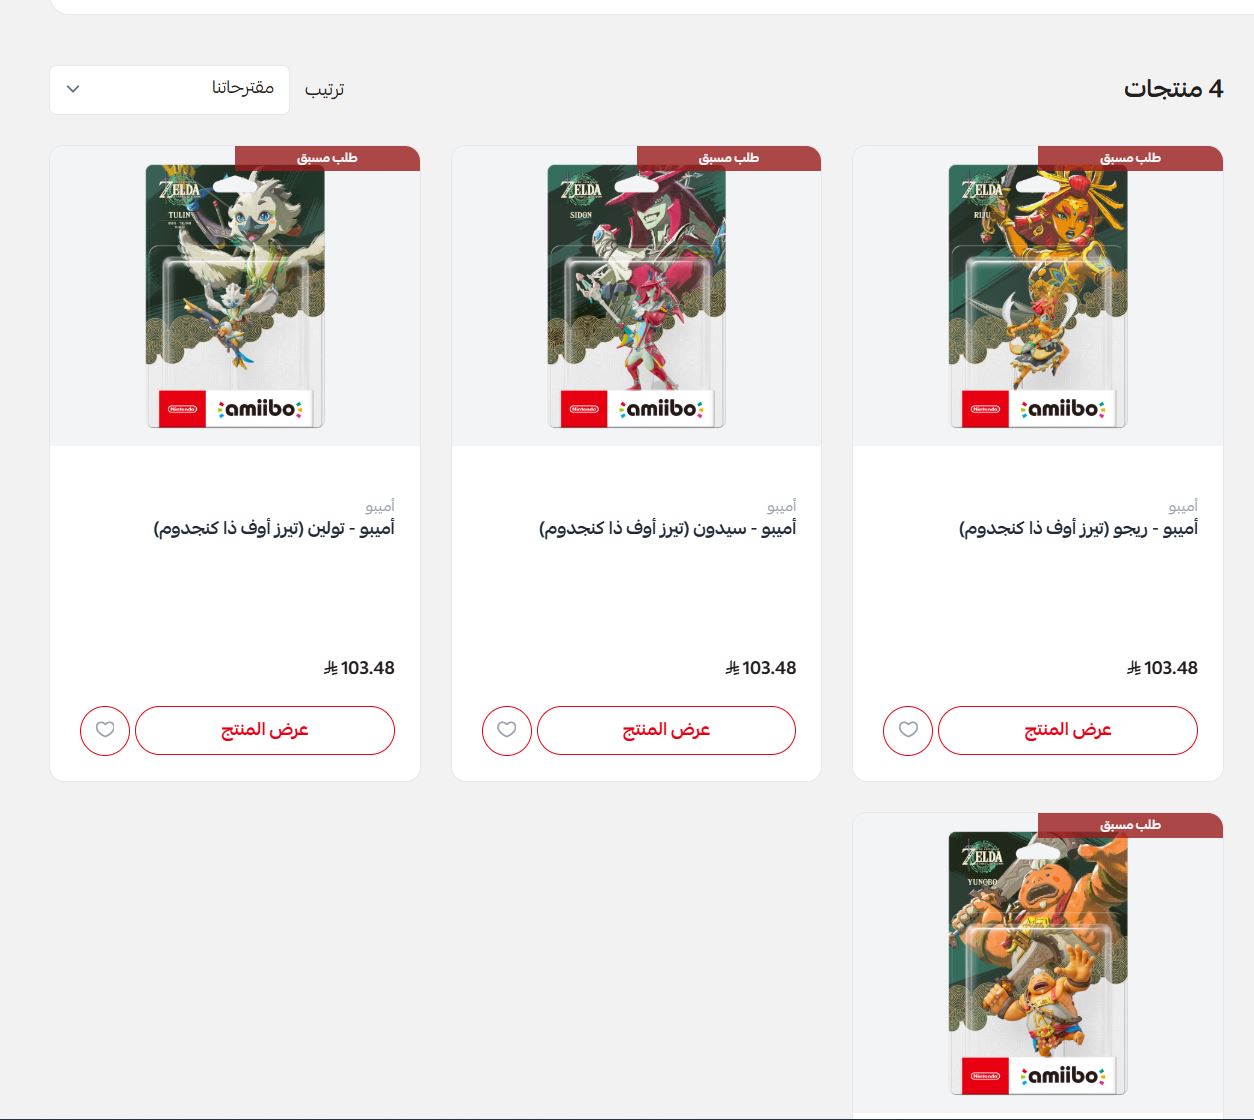Open the Yunobo amiibo product image
The height and width of the screenshot is (1120, 1254).
pyautogui.click(x=1038, y=963)
